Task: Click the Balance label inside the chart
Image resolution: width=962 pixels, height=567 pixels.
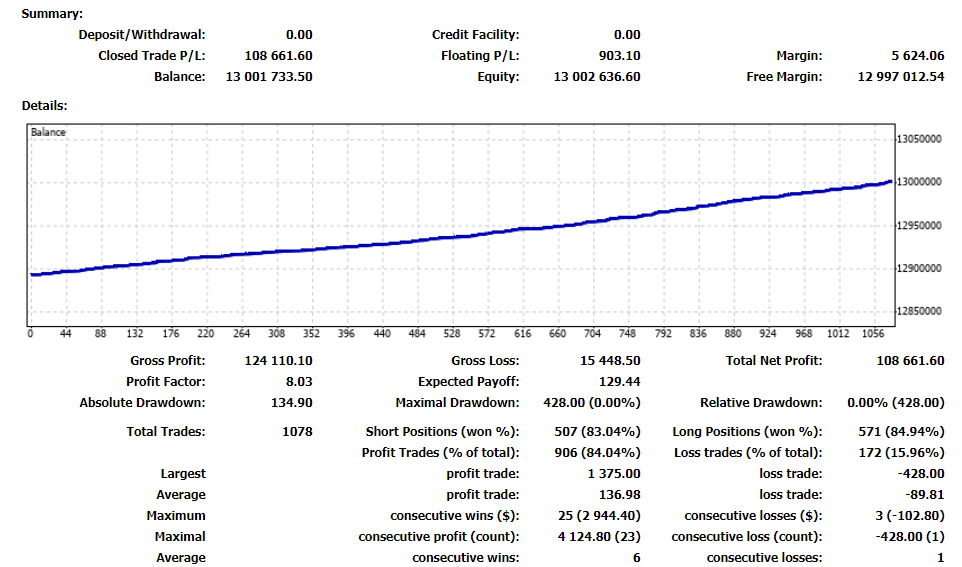Action: point(48,132)
